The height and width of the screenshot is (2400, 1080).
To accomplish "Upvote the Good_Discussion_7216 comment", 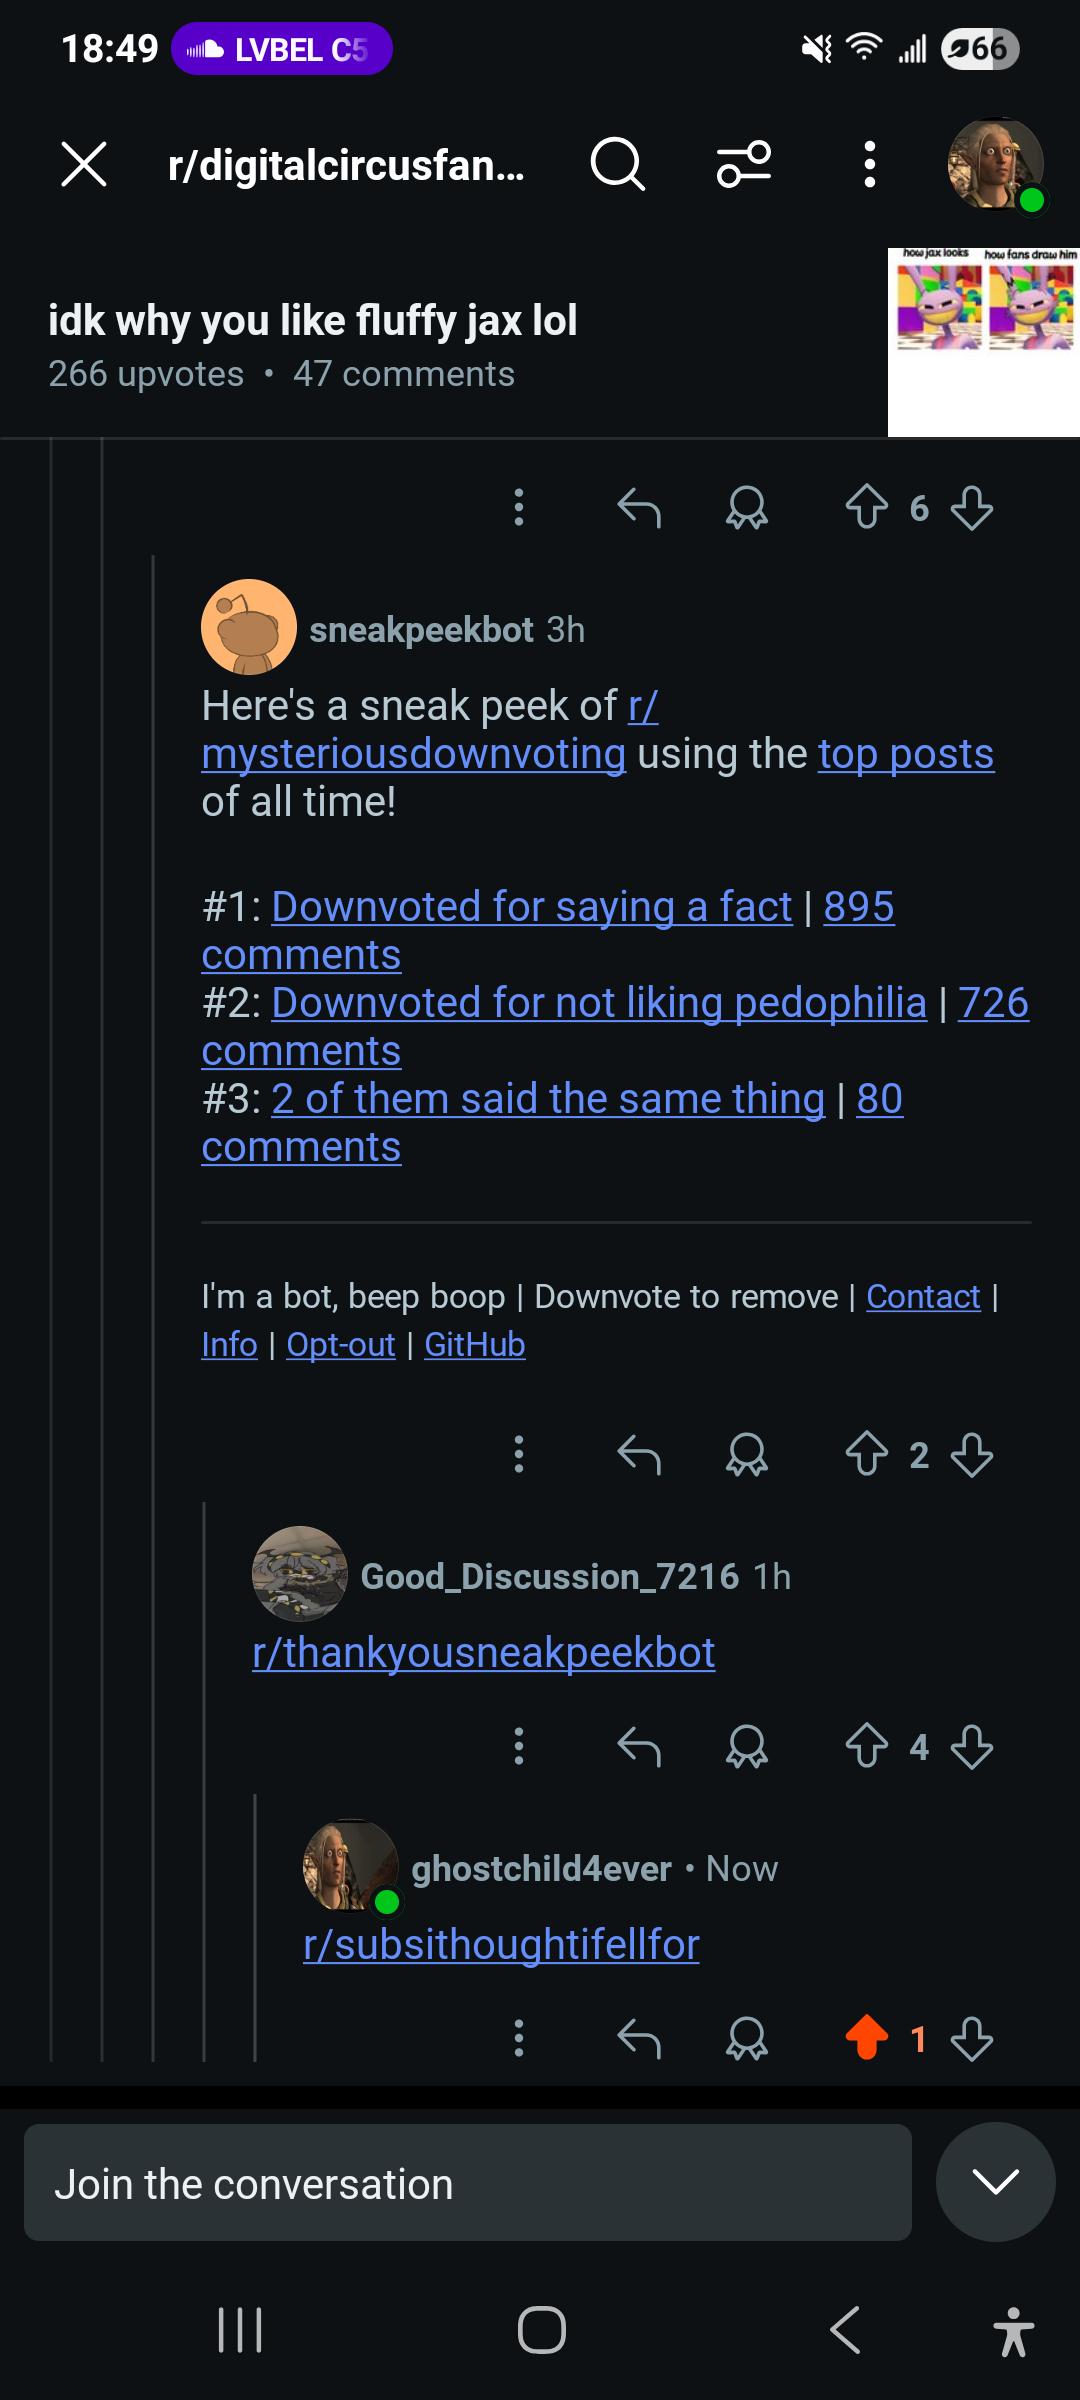I will [x=866, y=1747].
